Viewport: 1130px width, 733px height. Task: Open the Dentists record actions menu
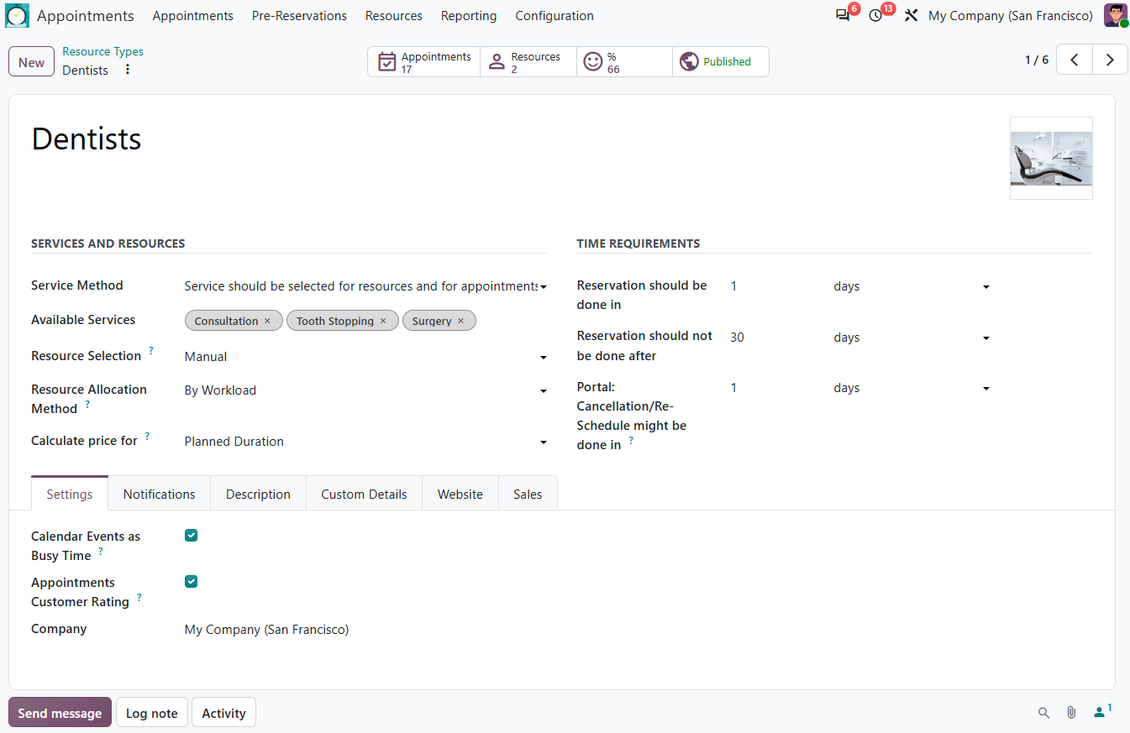pyautogui.click(x=128, y=69)
